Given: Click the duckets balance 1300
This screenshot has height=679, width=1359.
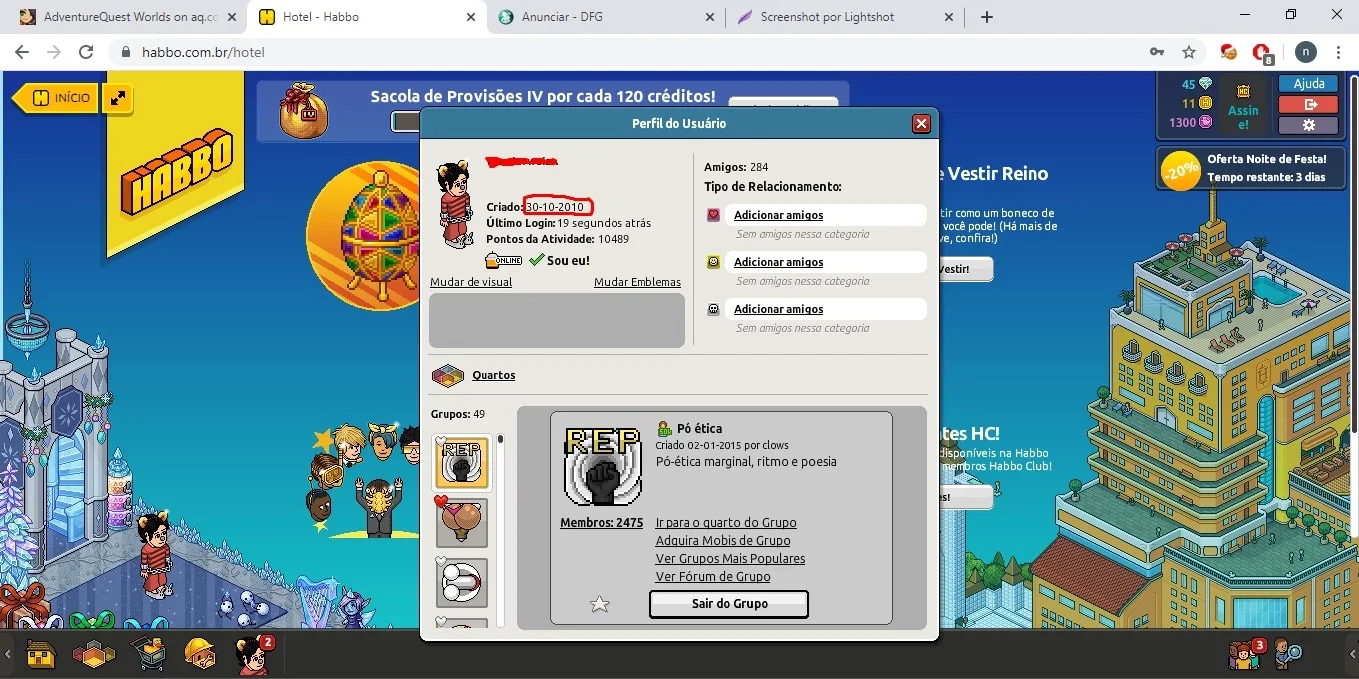Looking at the screenshot, I should (1190, 122).
